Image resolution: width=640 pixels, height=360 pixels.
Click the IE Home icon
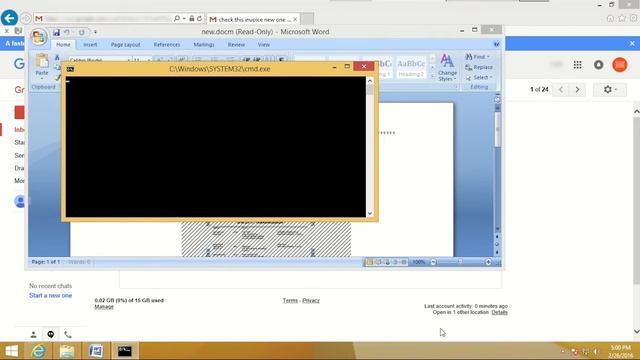610,18
